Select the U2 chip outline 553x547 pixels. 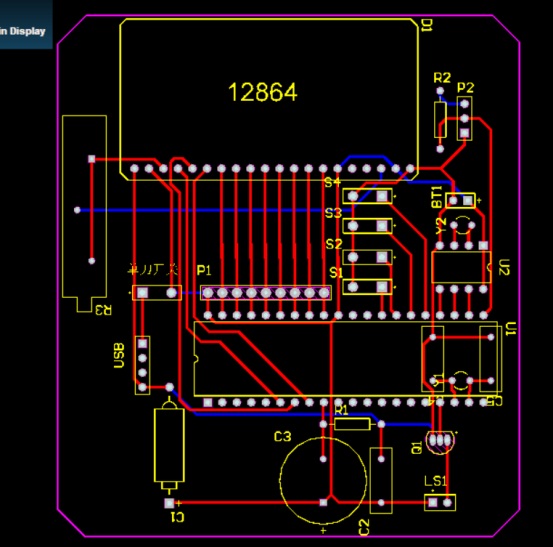(x=461, y=267)
